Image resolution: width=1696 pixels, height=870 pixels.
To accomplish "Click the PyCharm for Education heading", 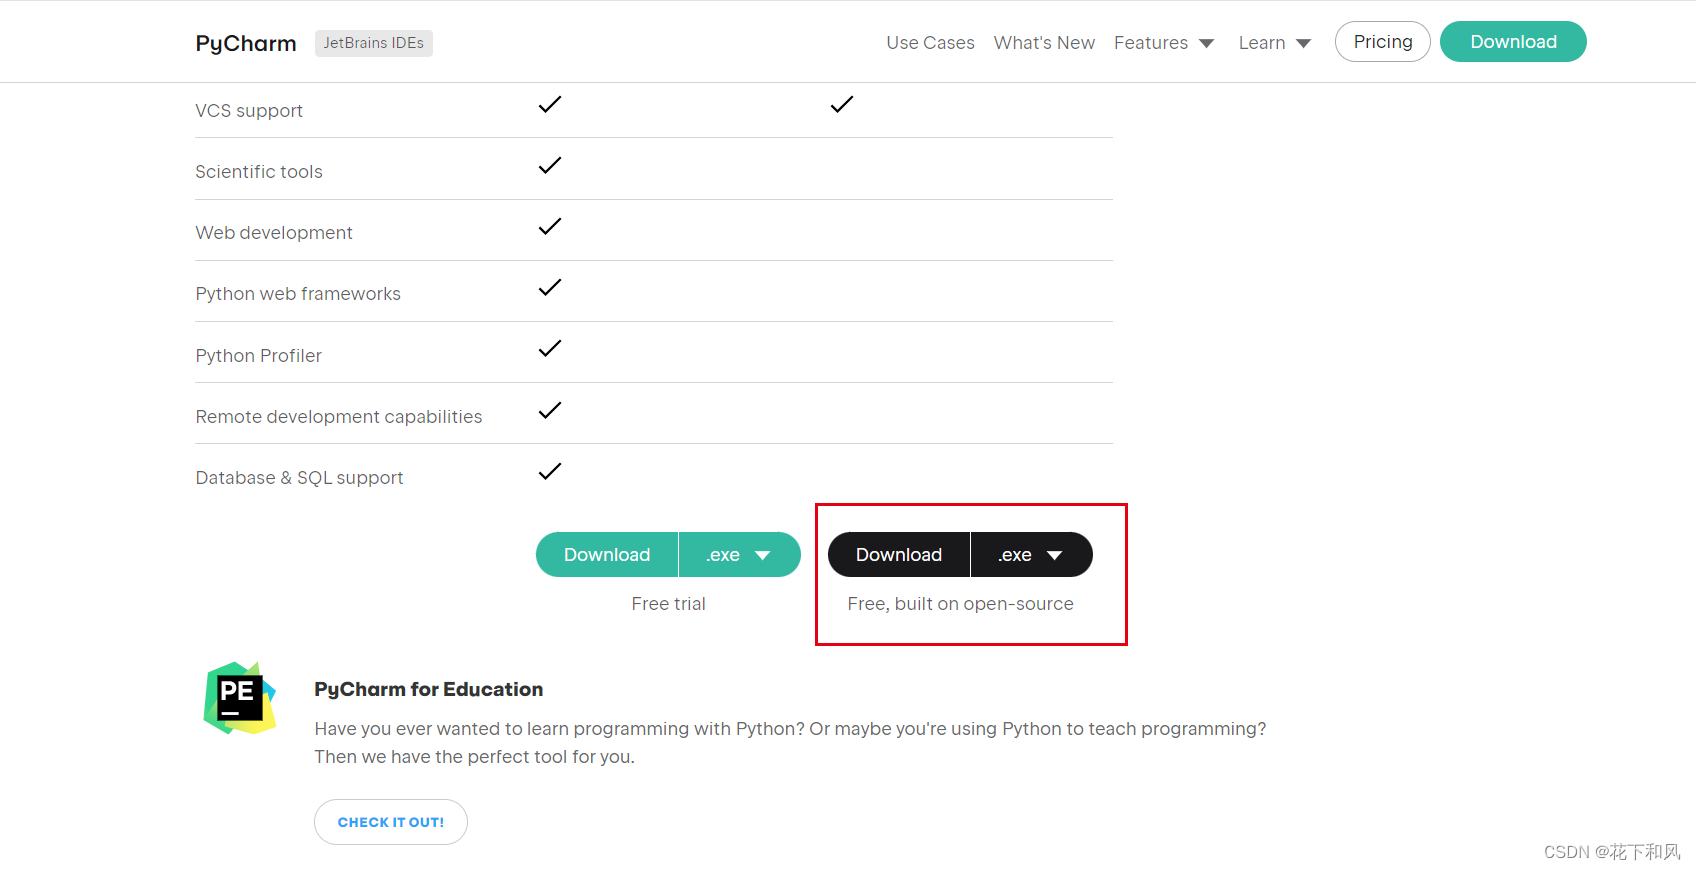I will 428,689.
